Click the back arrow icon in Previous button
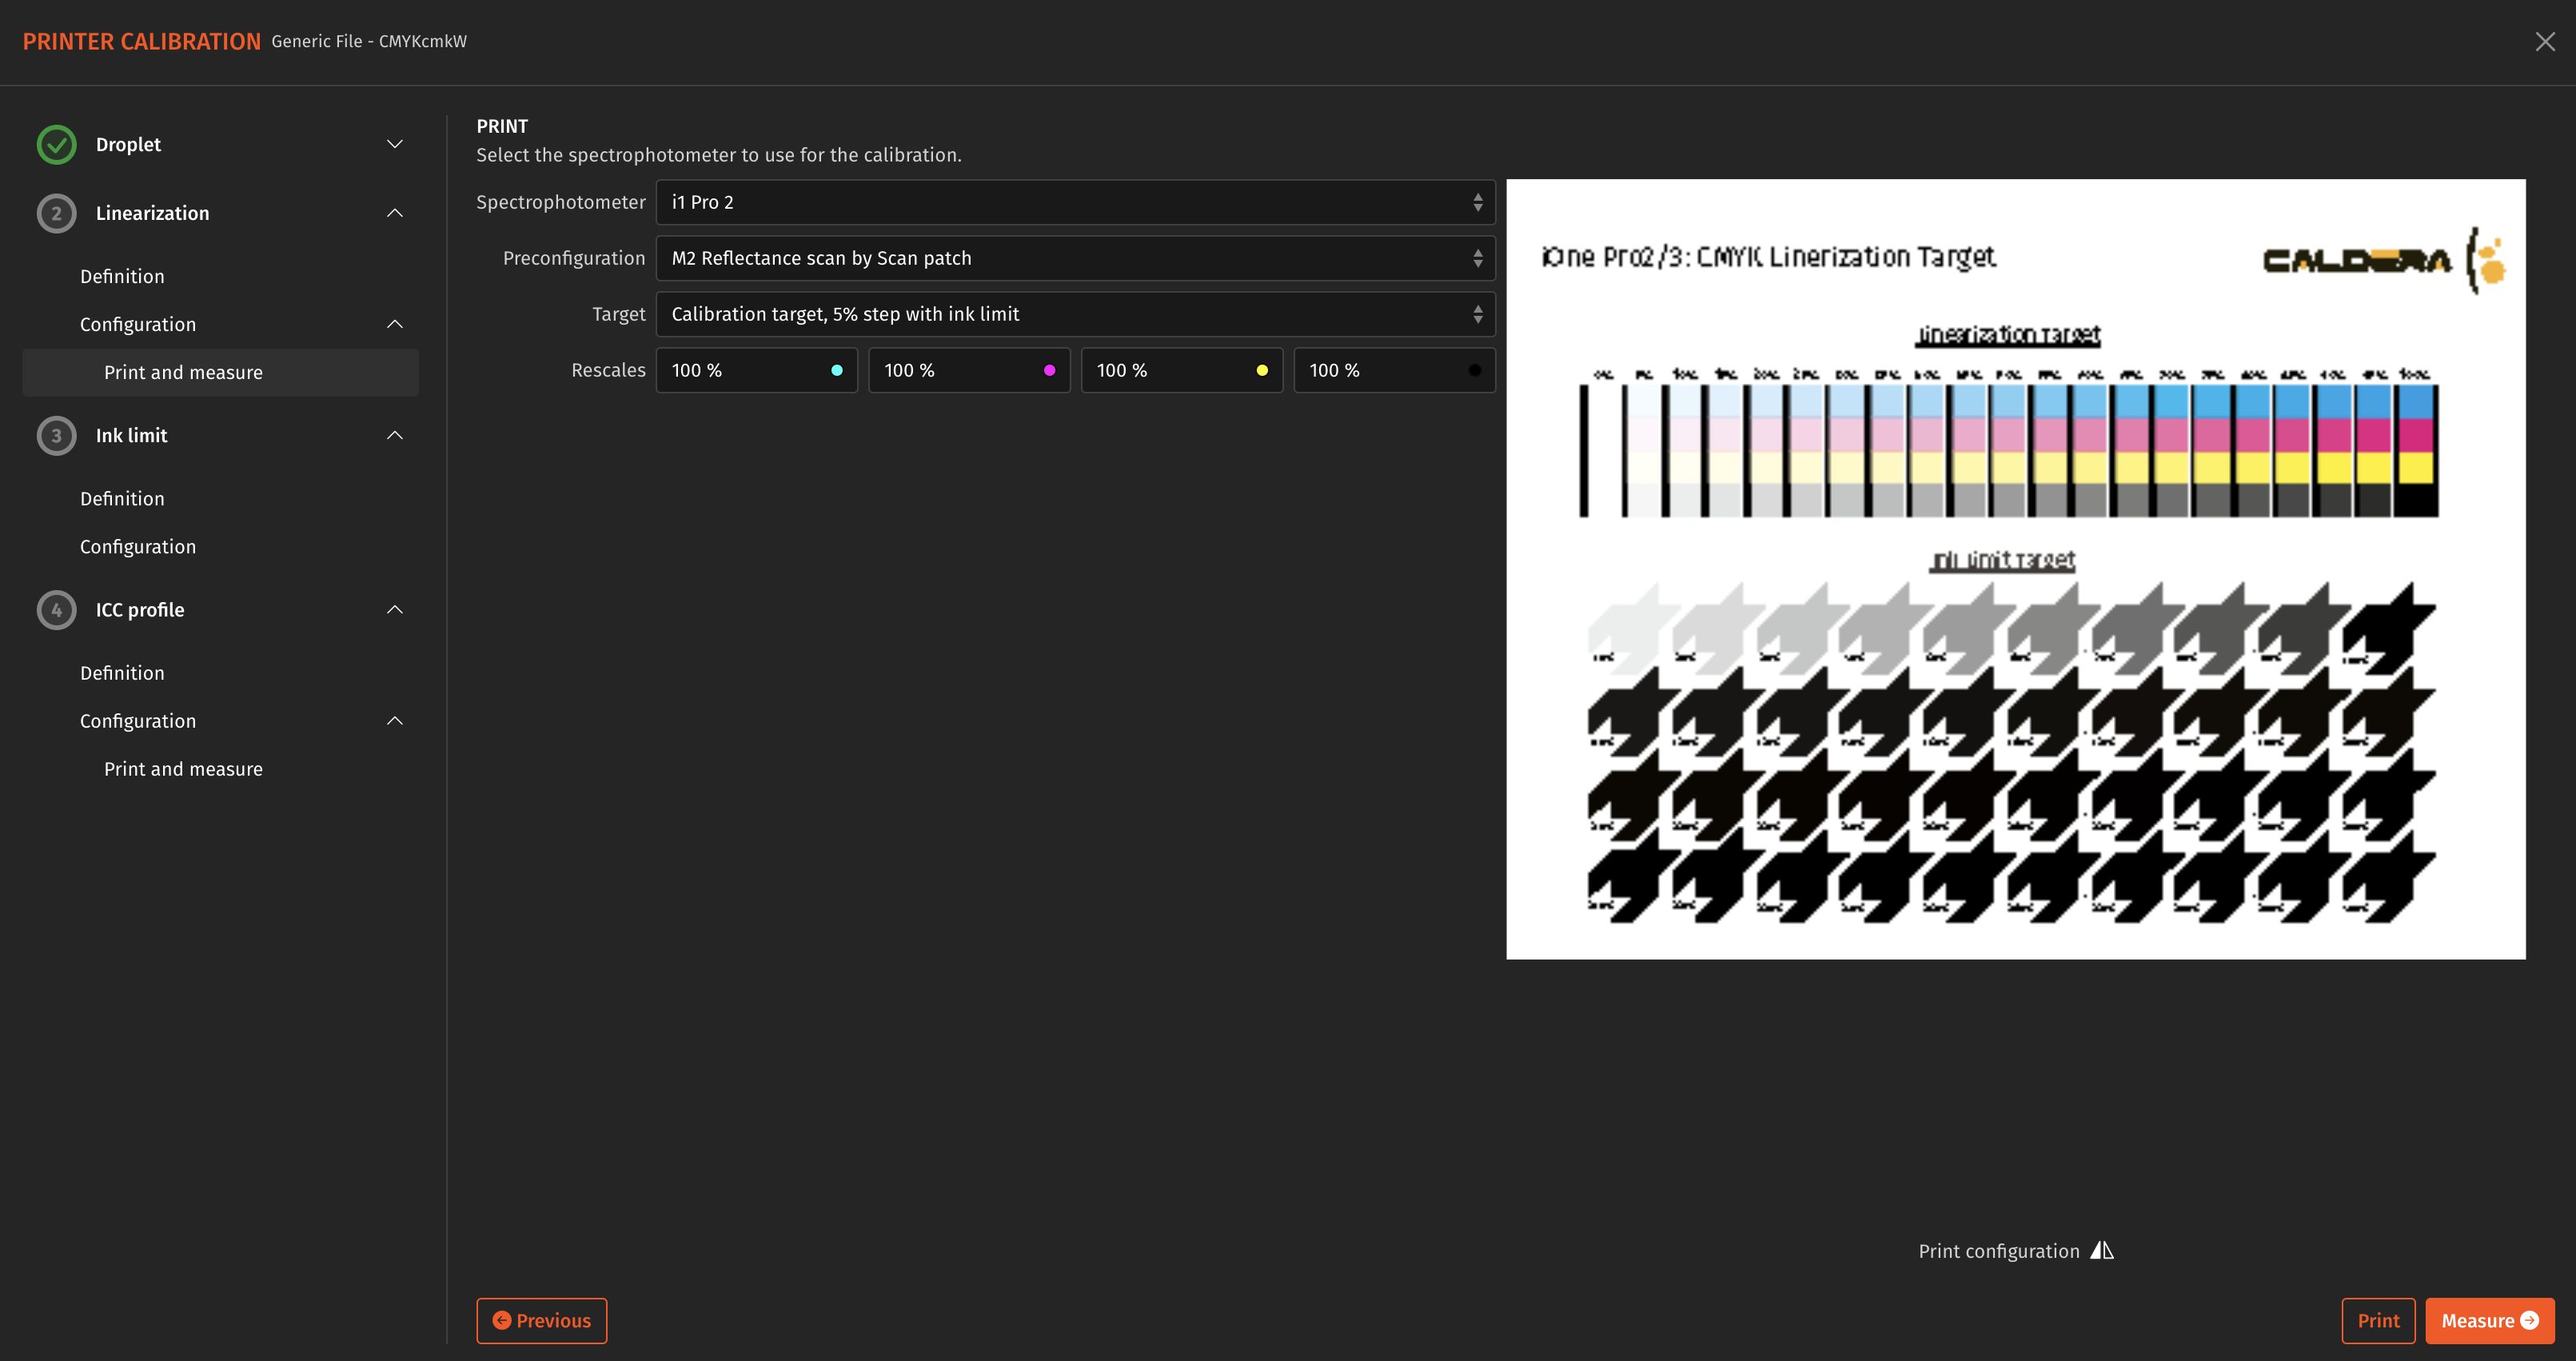Screen dimensions: 2576x1361 (x=503, y=1320)
